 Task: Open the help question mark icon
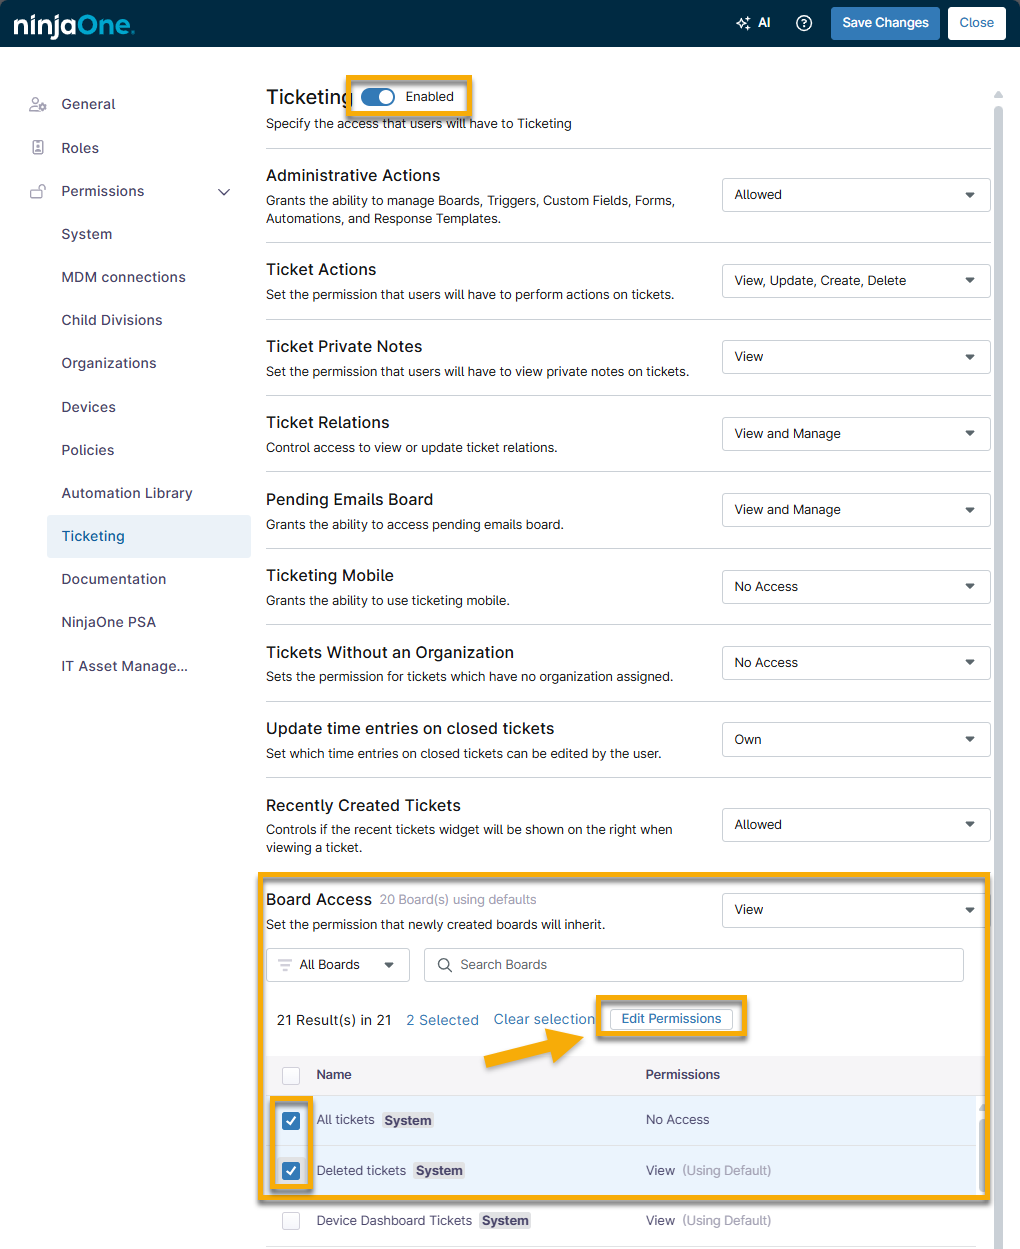tap(804, 23)
